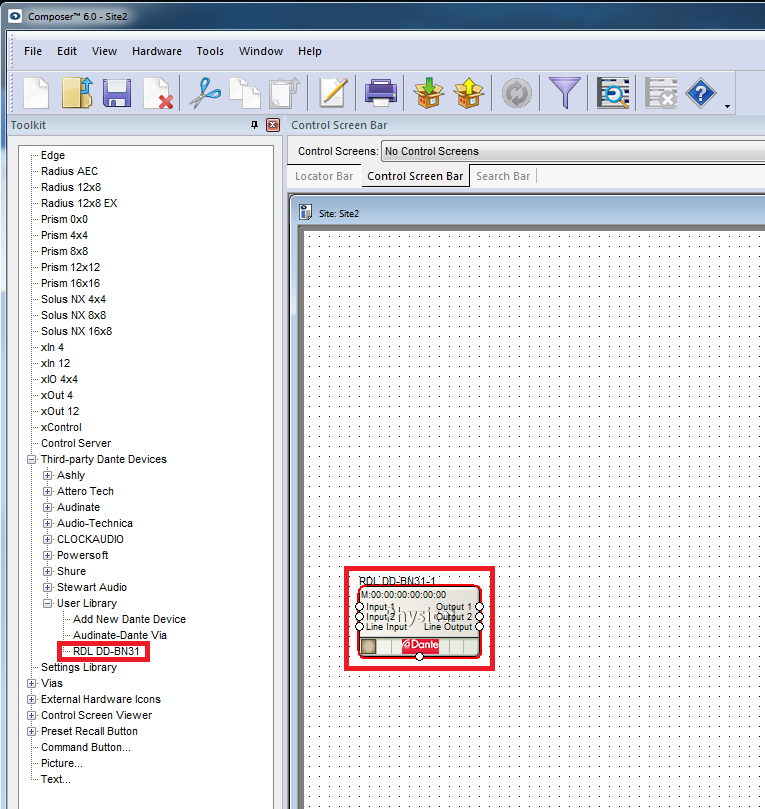Save the site with floppy disk icon
765x809 pixels.
click(x=117, y=93)
